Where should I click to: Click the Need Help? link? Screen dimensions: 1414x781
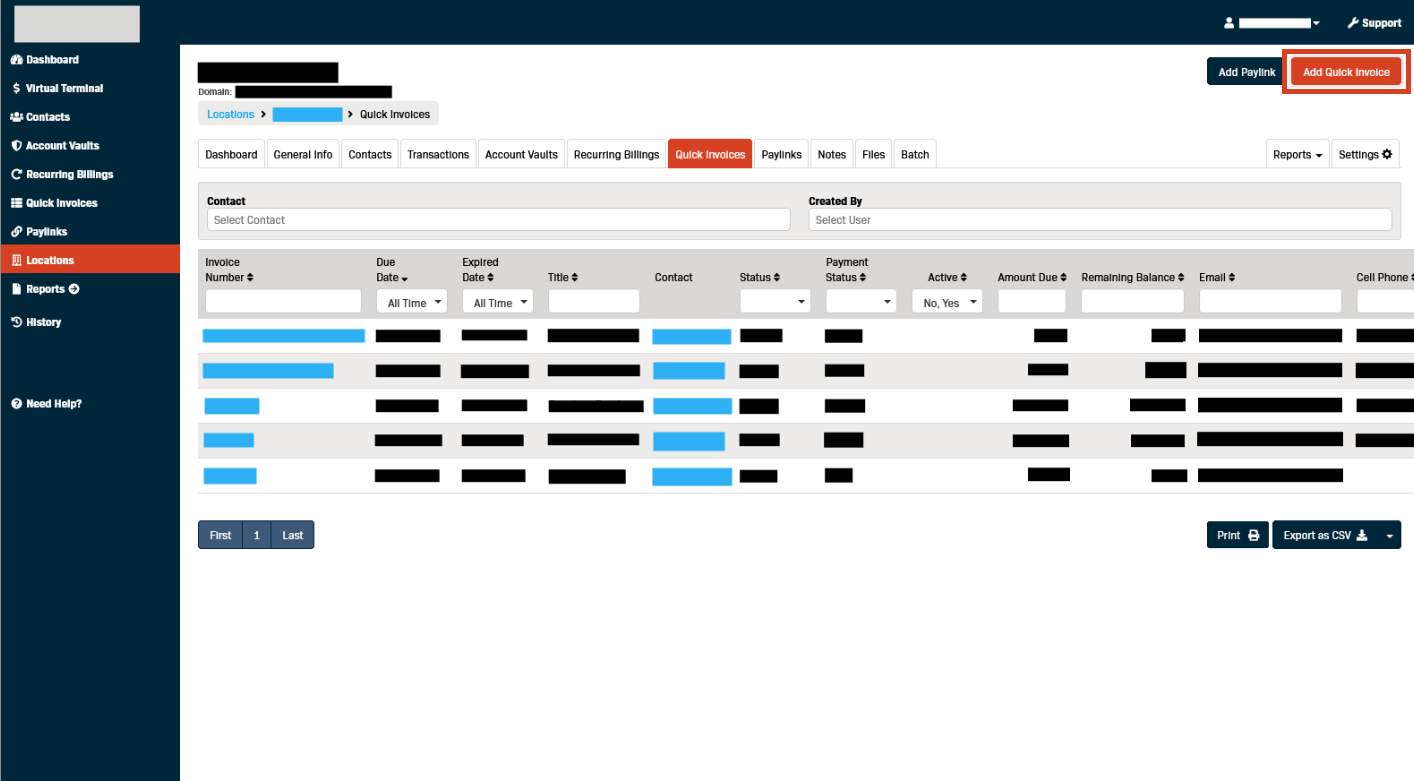click(x=46, y=404)
